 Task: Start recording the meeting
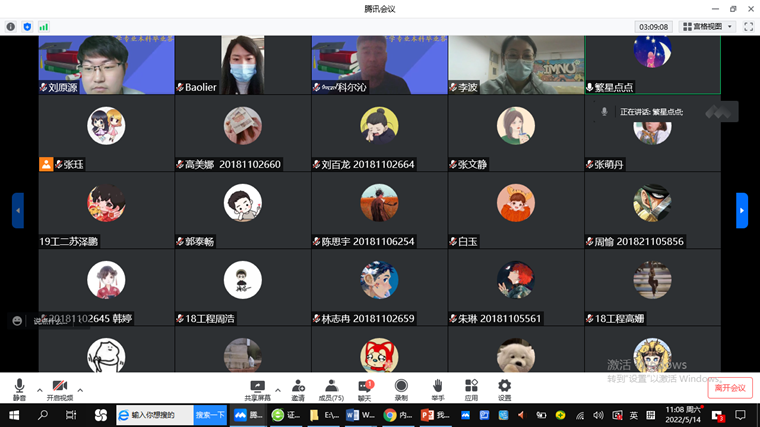tap(401, 388)
